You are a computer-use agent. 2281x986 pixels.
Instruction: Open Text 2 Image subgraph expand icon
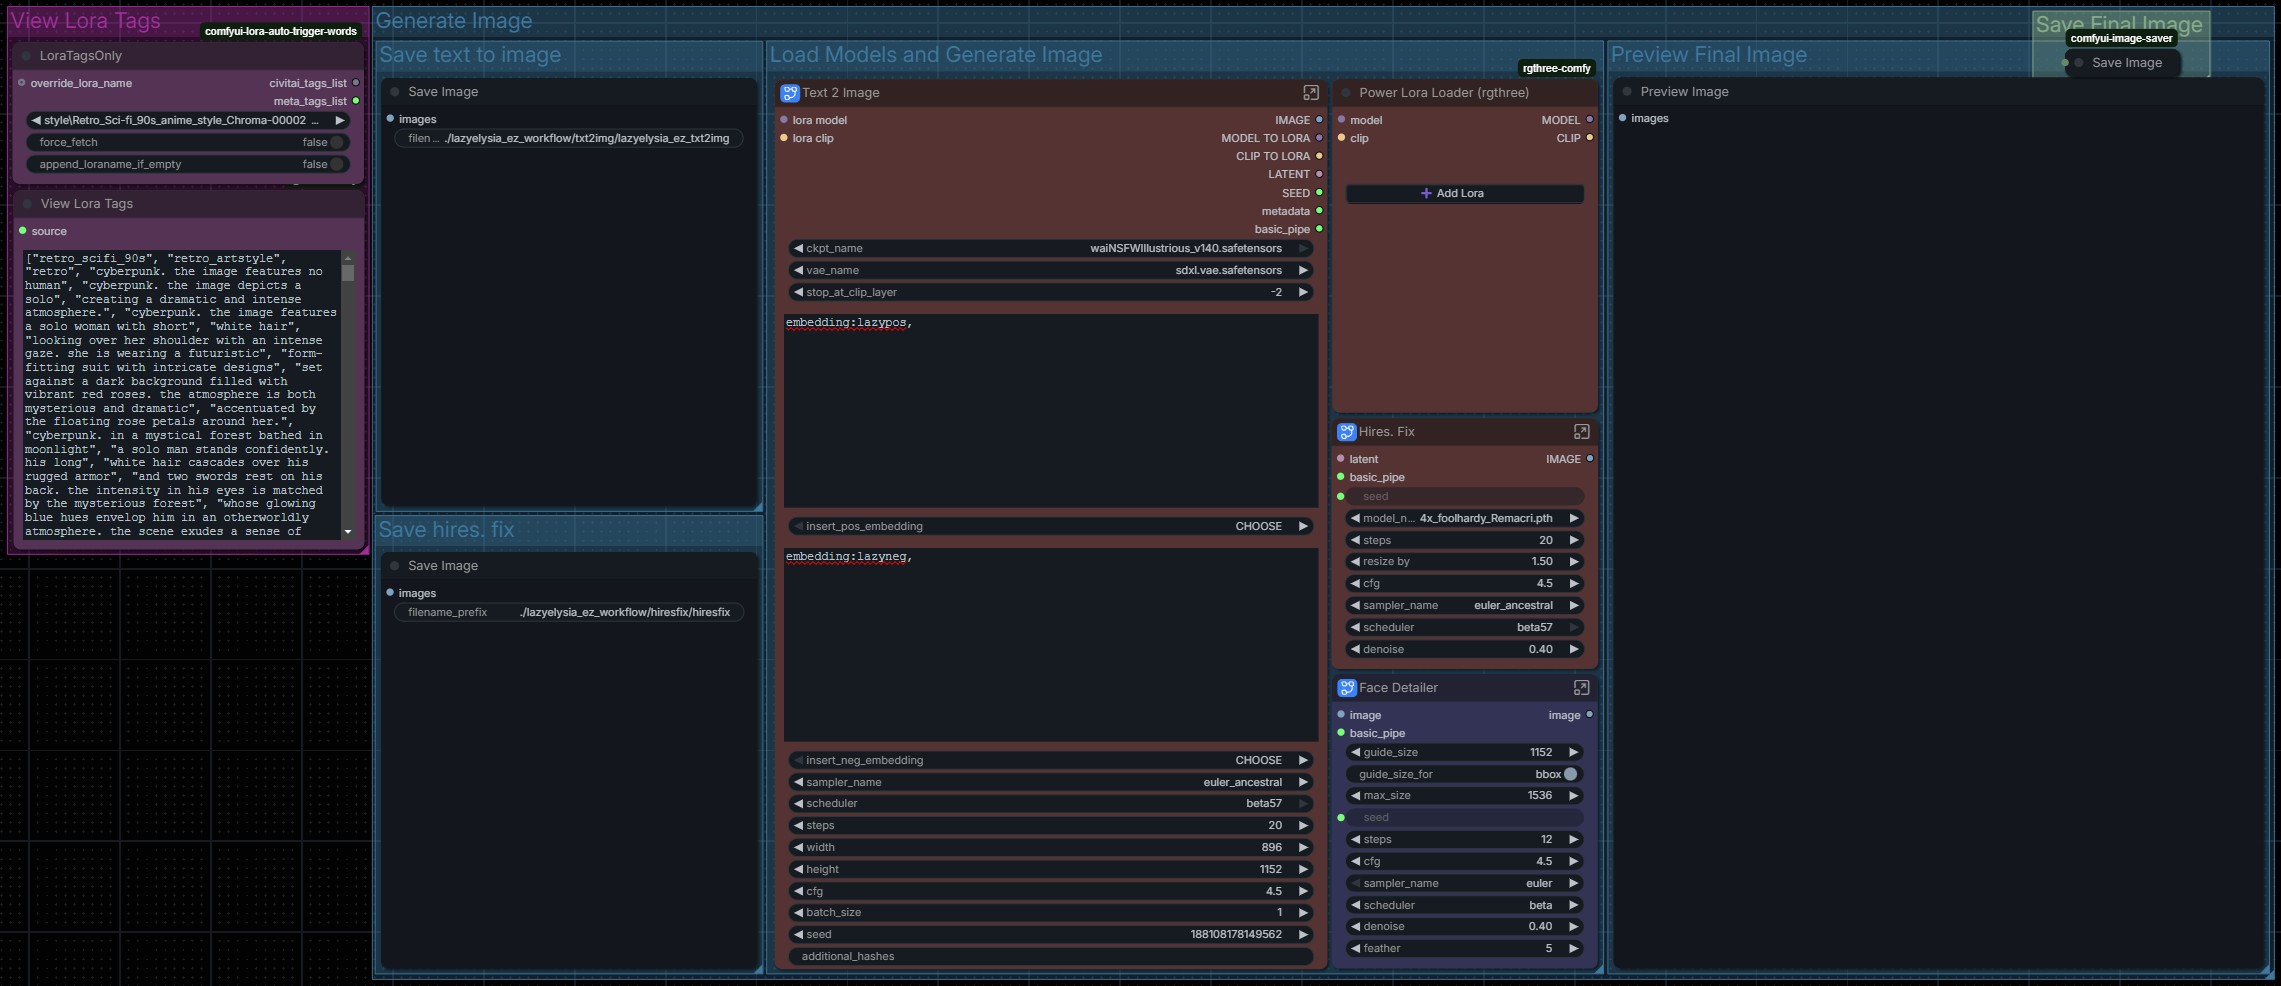[x=1310, y=93]
